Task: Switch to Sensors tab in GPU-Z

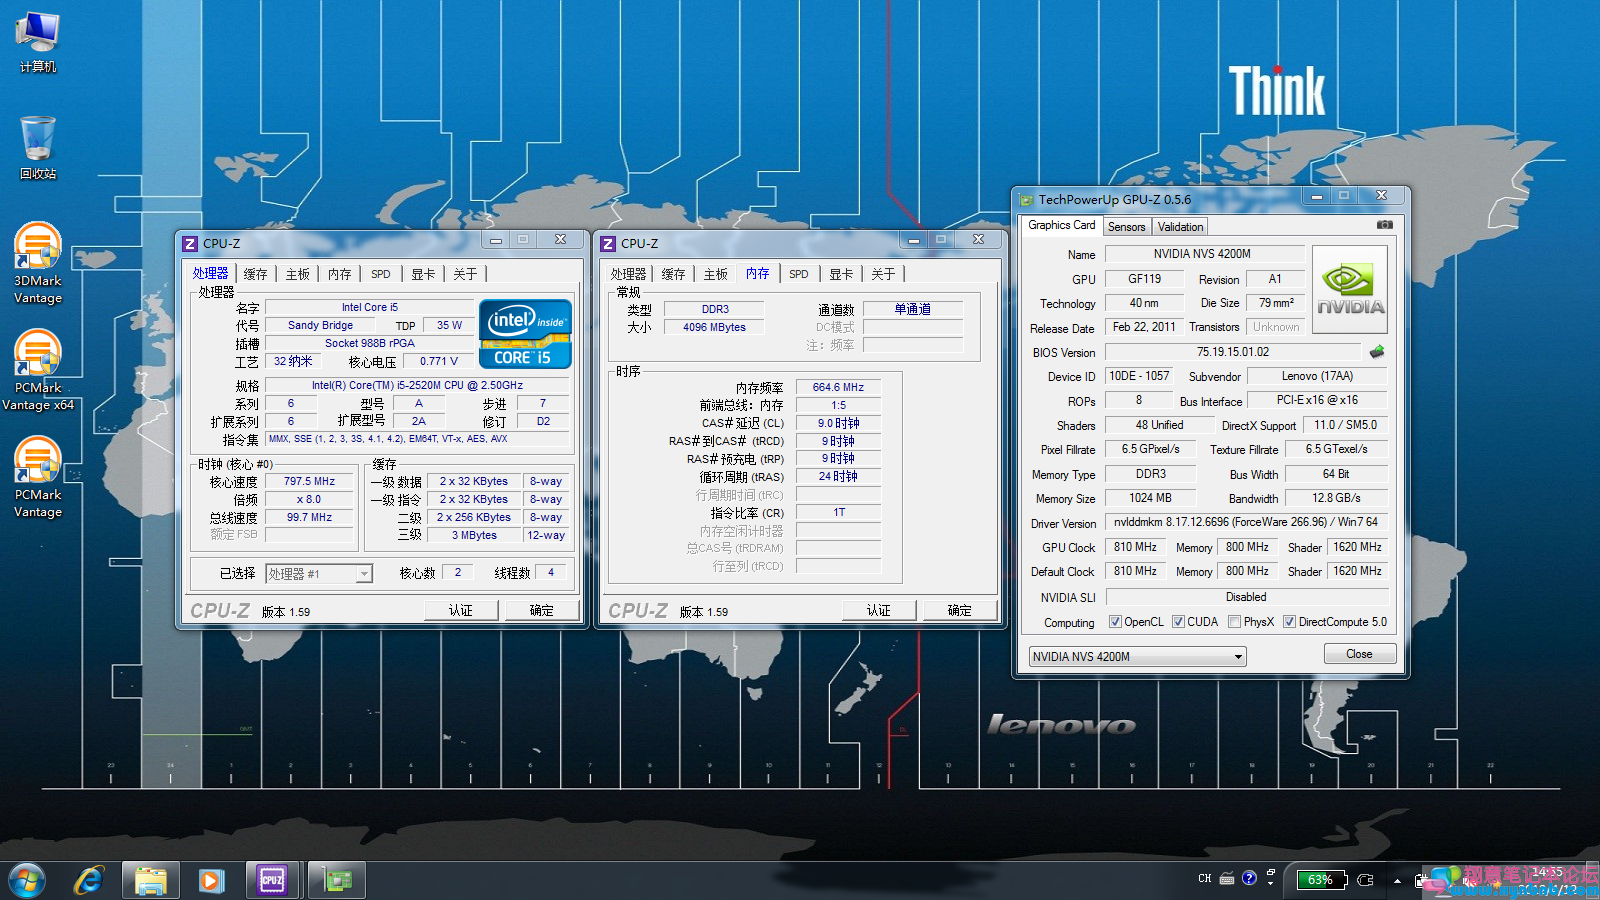Action: tap(1126, 227)
